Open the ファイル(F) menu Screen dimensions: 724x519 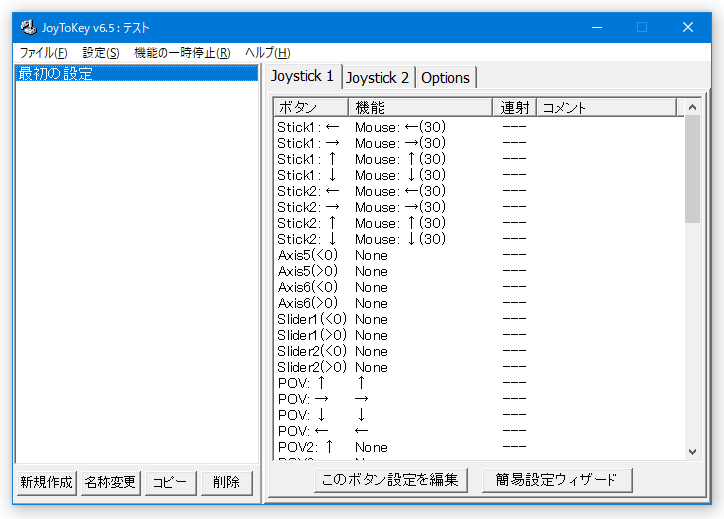point(43,53)
